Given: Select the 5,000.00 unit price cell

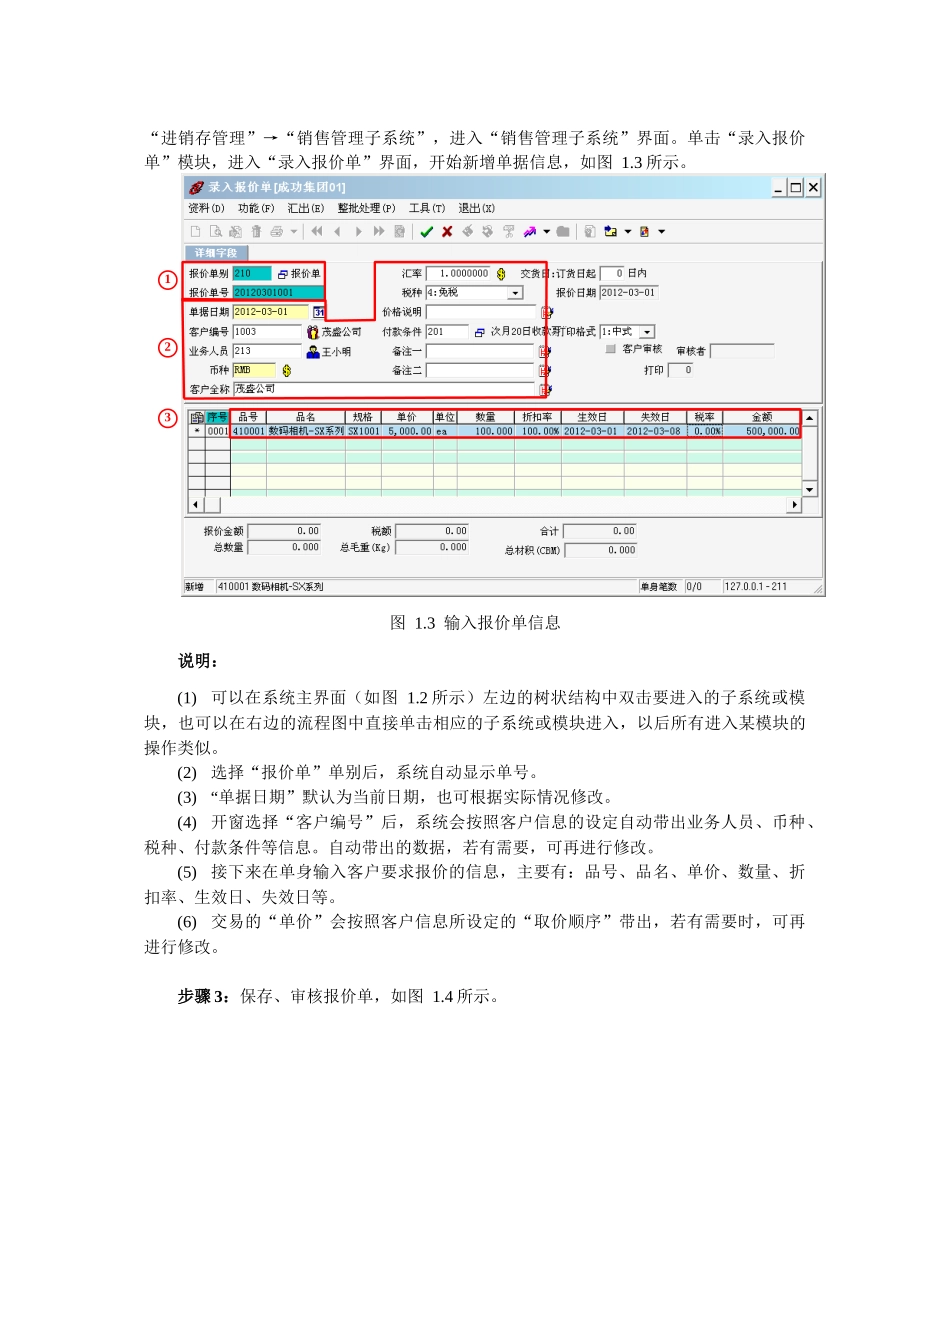Looking at the screenshot, I should pyautogui.click(x=407, y=431).
